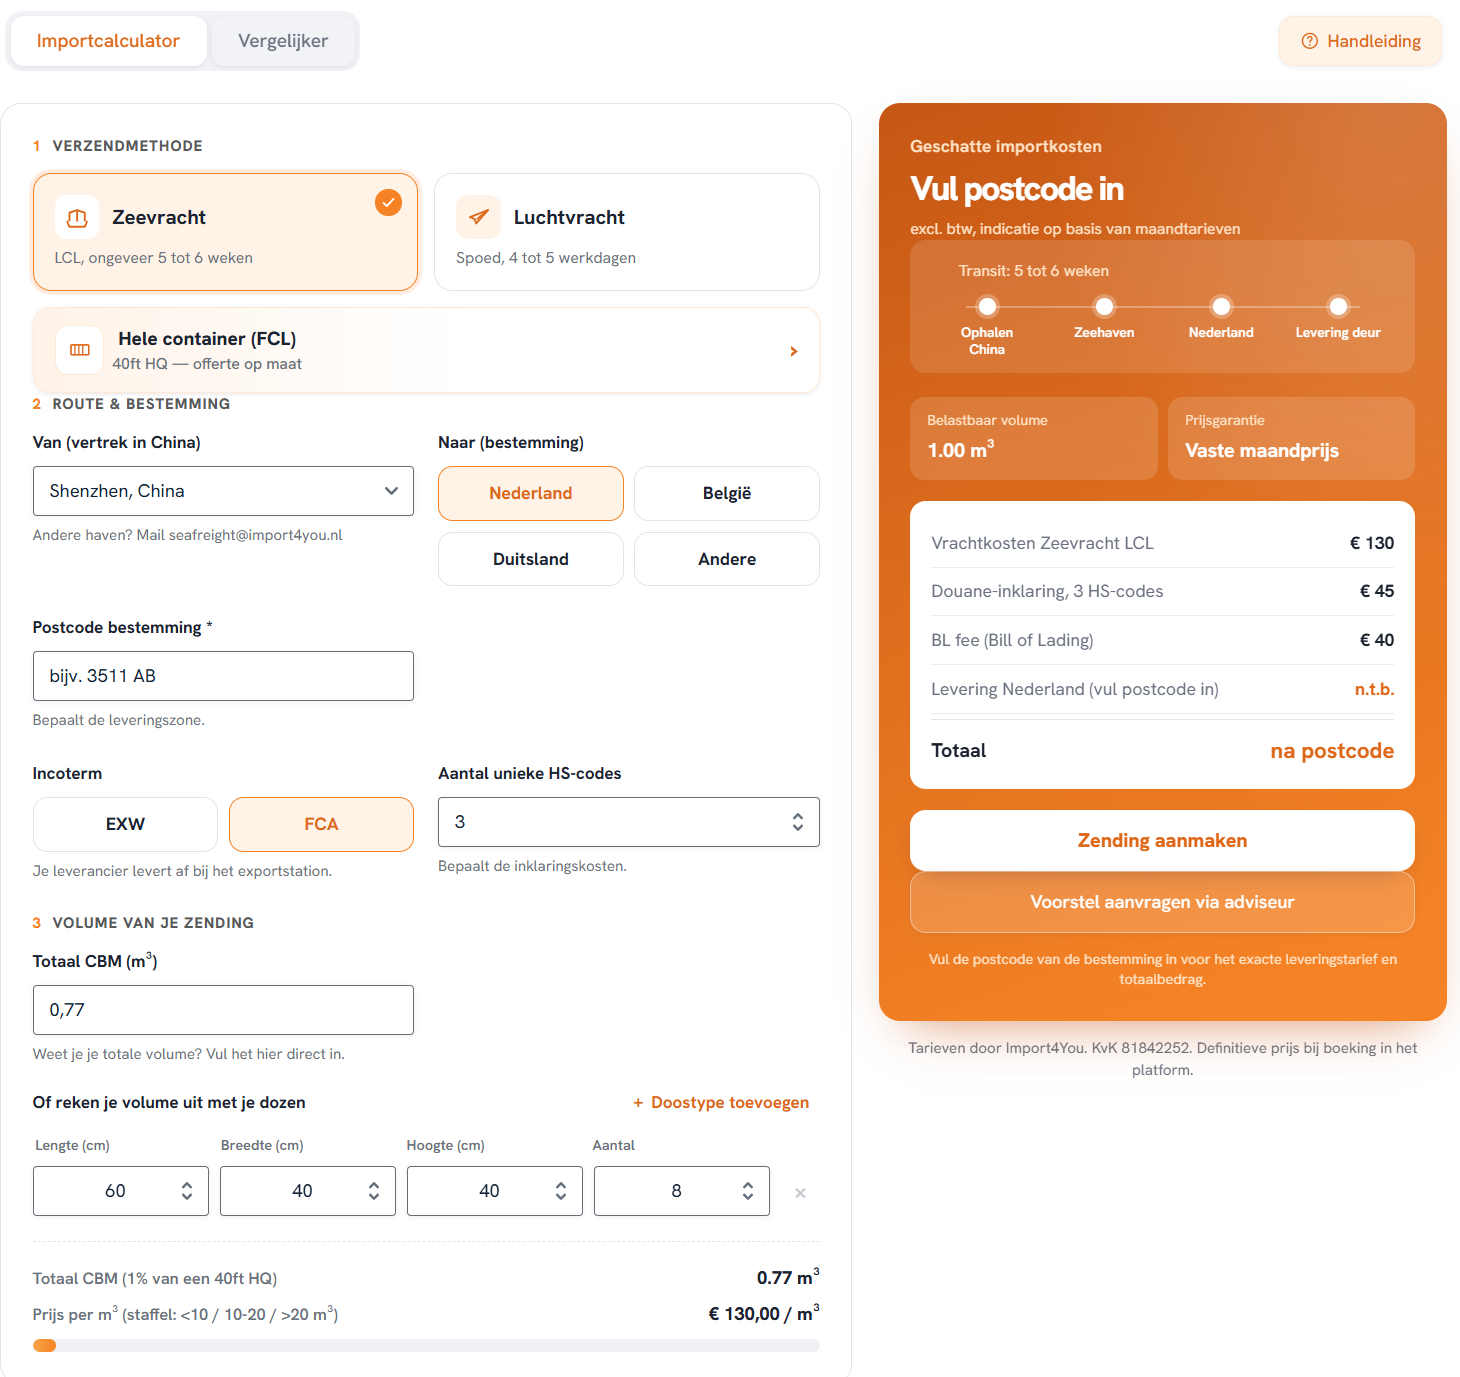Adjust the Hoogte (cm) stepper arrows
The width and height of the screenshot is (1460, 1377).
pyautogui.click(x=561, y=1191)
